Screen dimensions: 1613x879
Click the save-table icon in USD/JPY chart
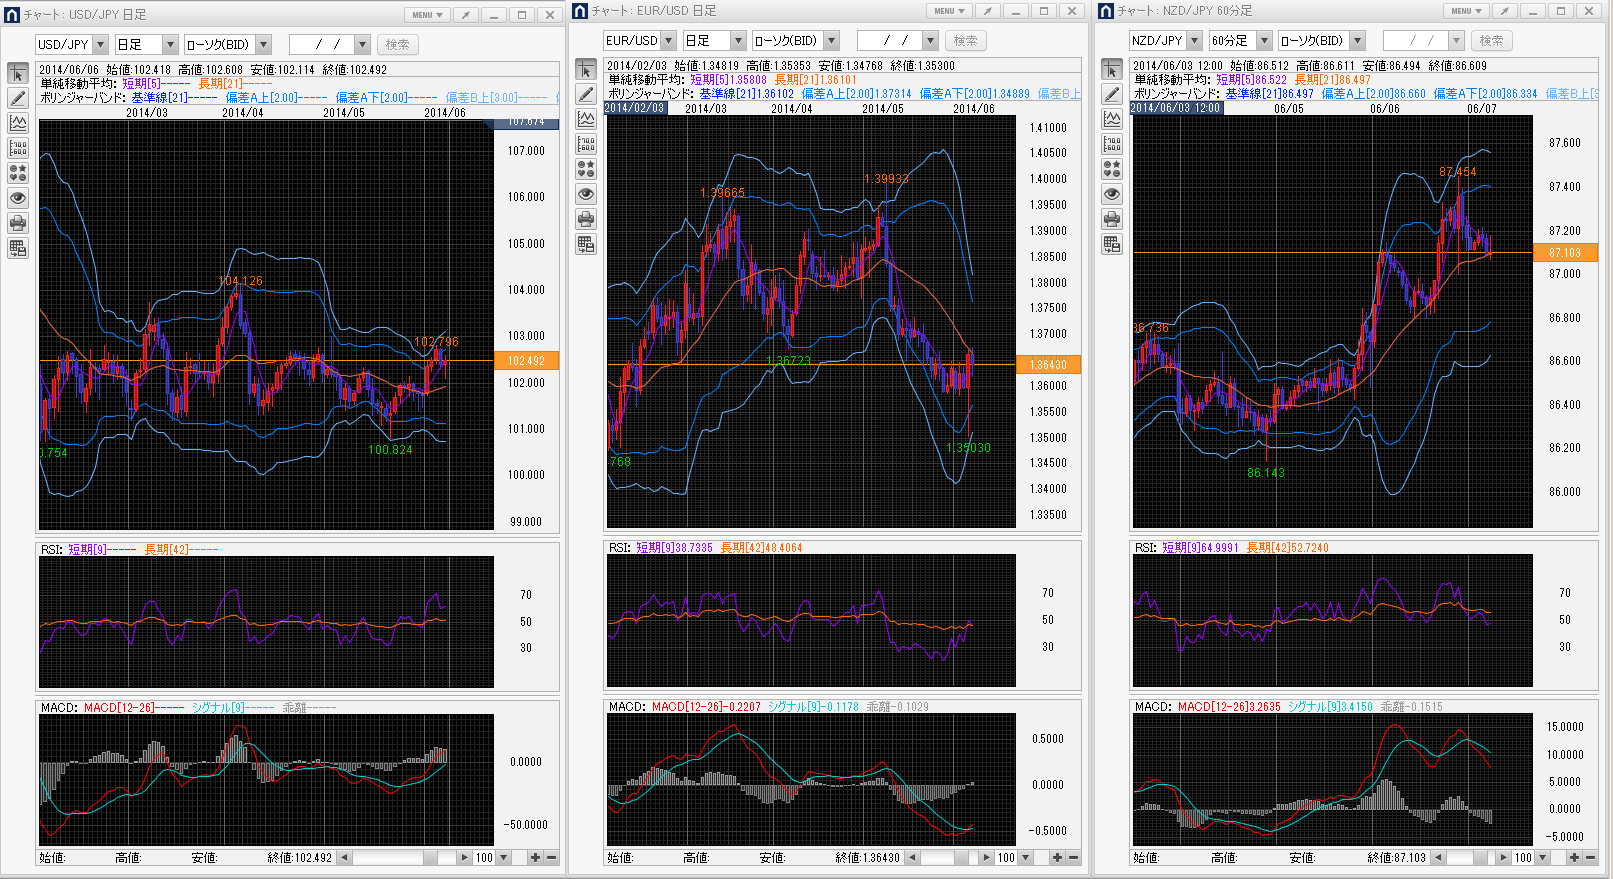click(x=18, y=248)
